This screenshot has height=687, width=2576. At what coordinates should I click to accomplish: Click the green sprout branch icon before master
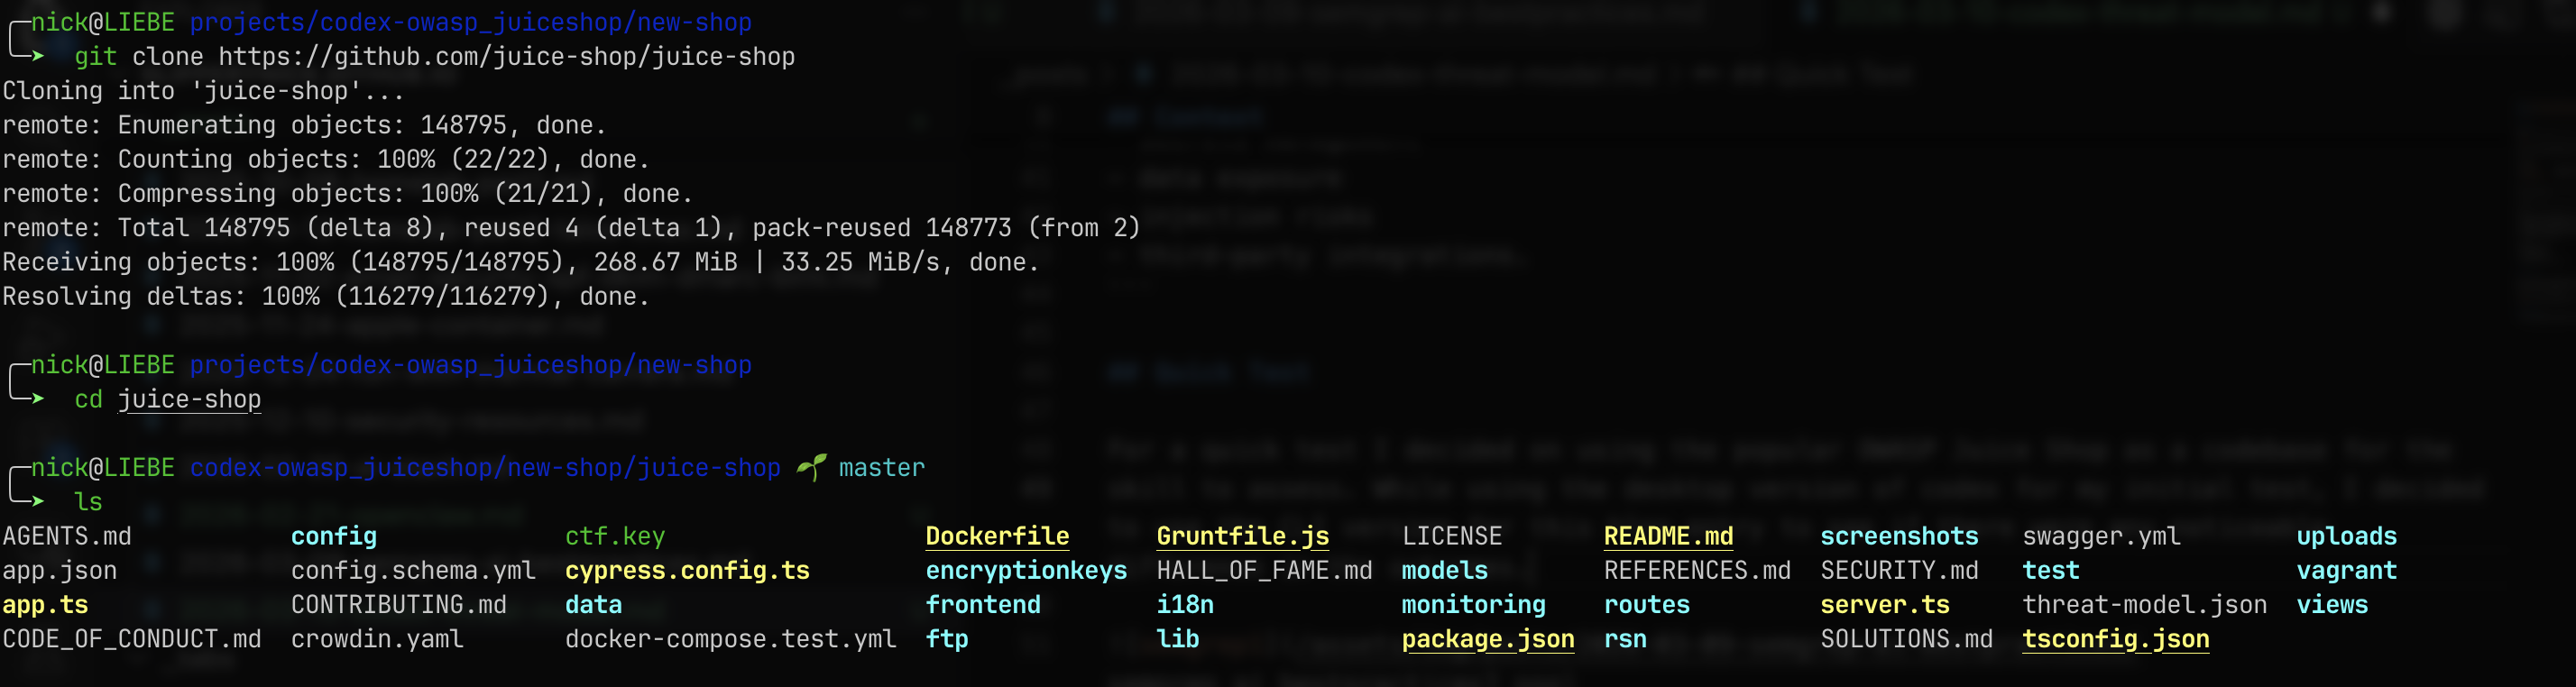(811, 467)
